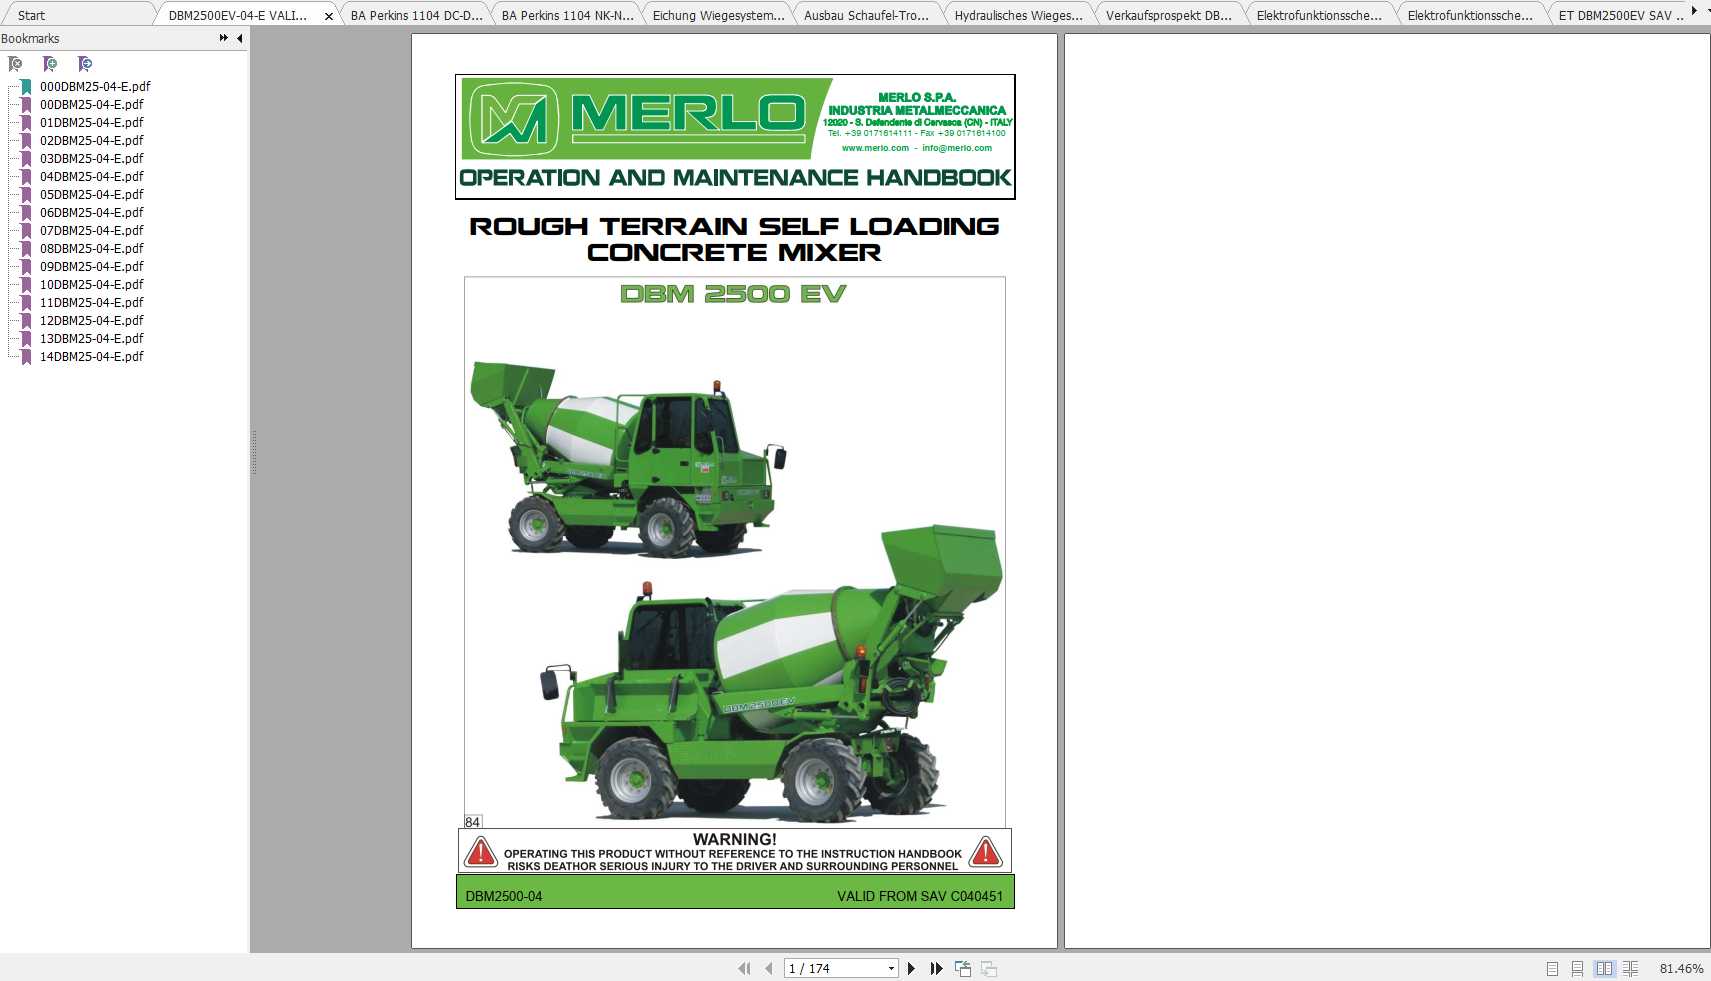The width and height of the screenshot is (1711, 981).
Task: Open bookmark 10DBM25-04-E.pdf
Action: [92, 284]
